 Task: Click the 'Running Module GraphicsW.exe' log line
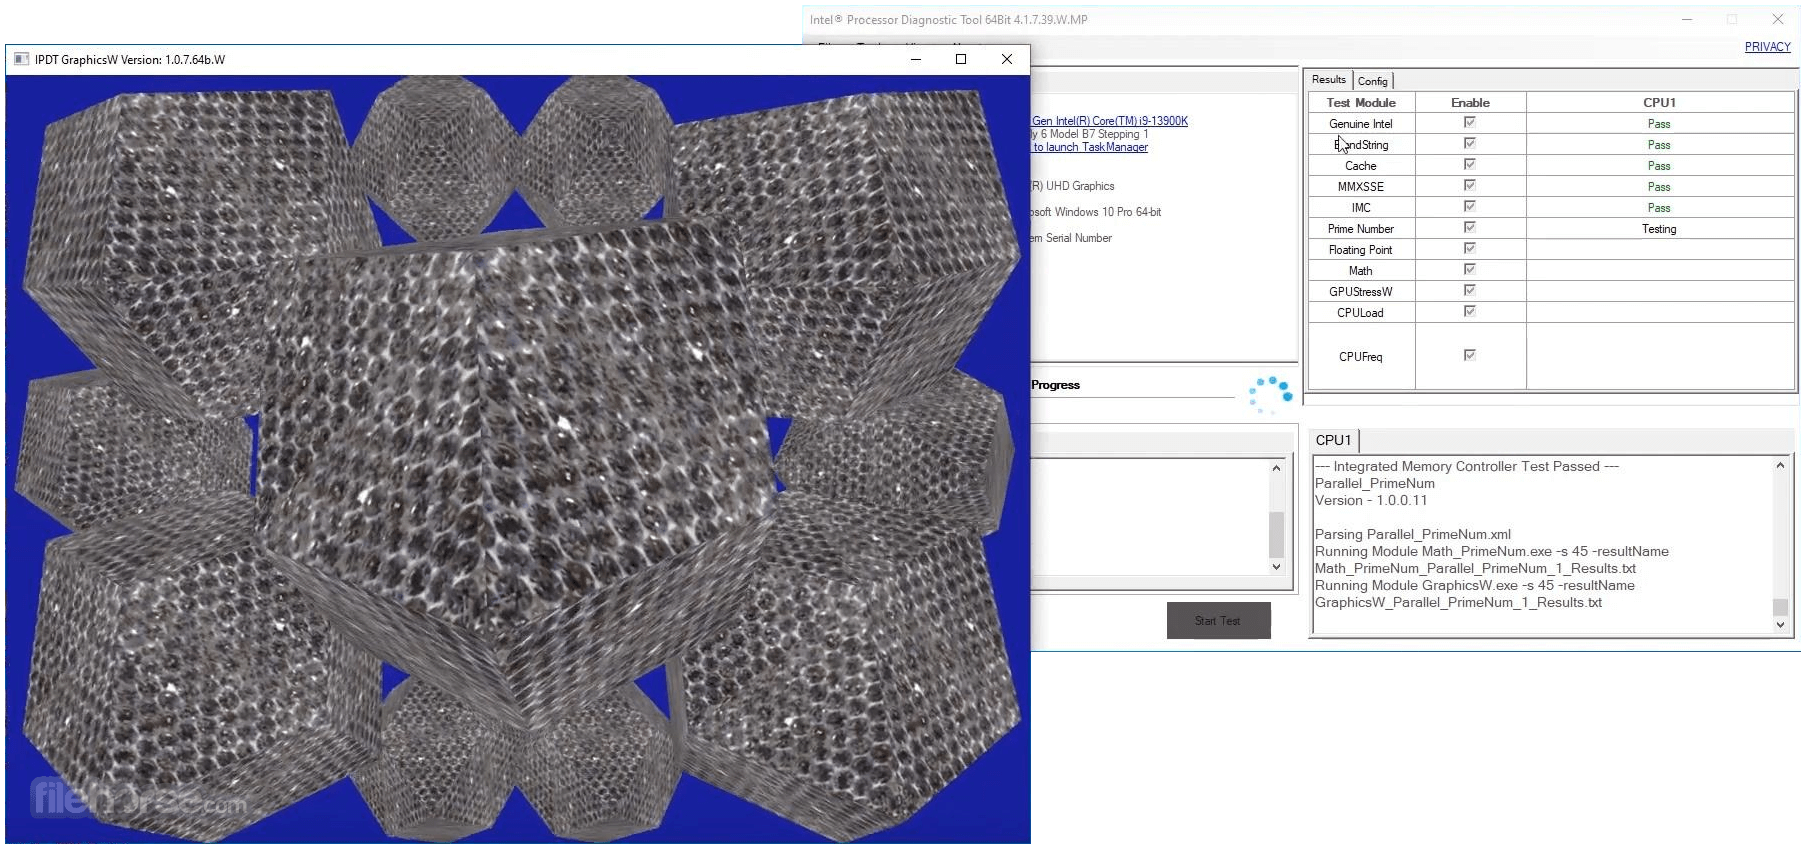pos(1475,585)
